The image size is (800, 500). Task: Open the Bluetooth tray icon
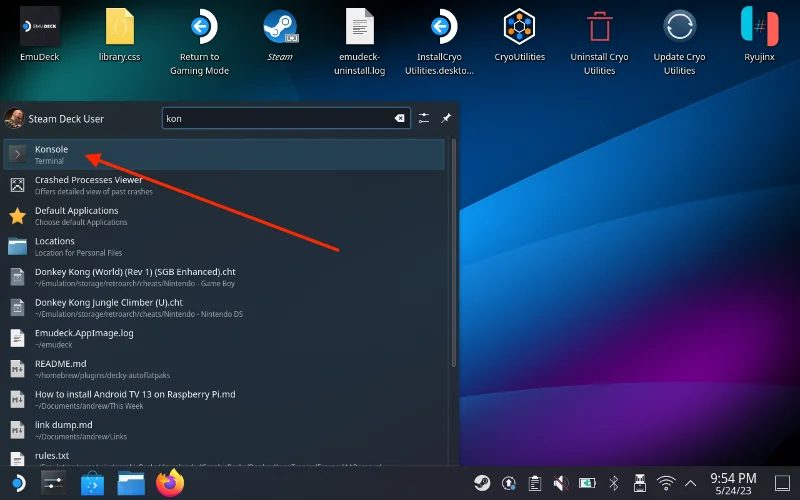[614, 483]
